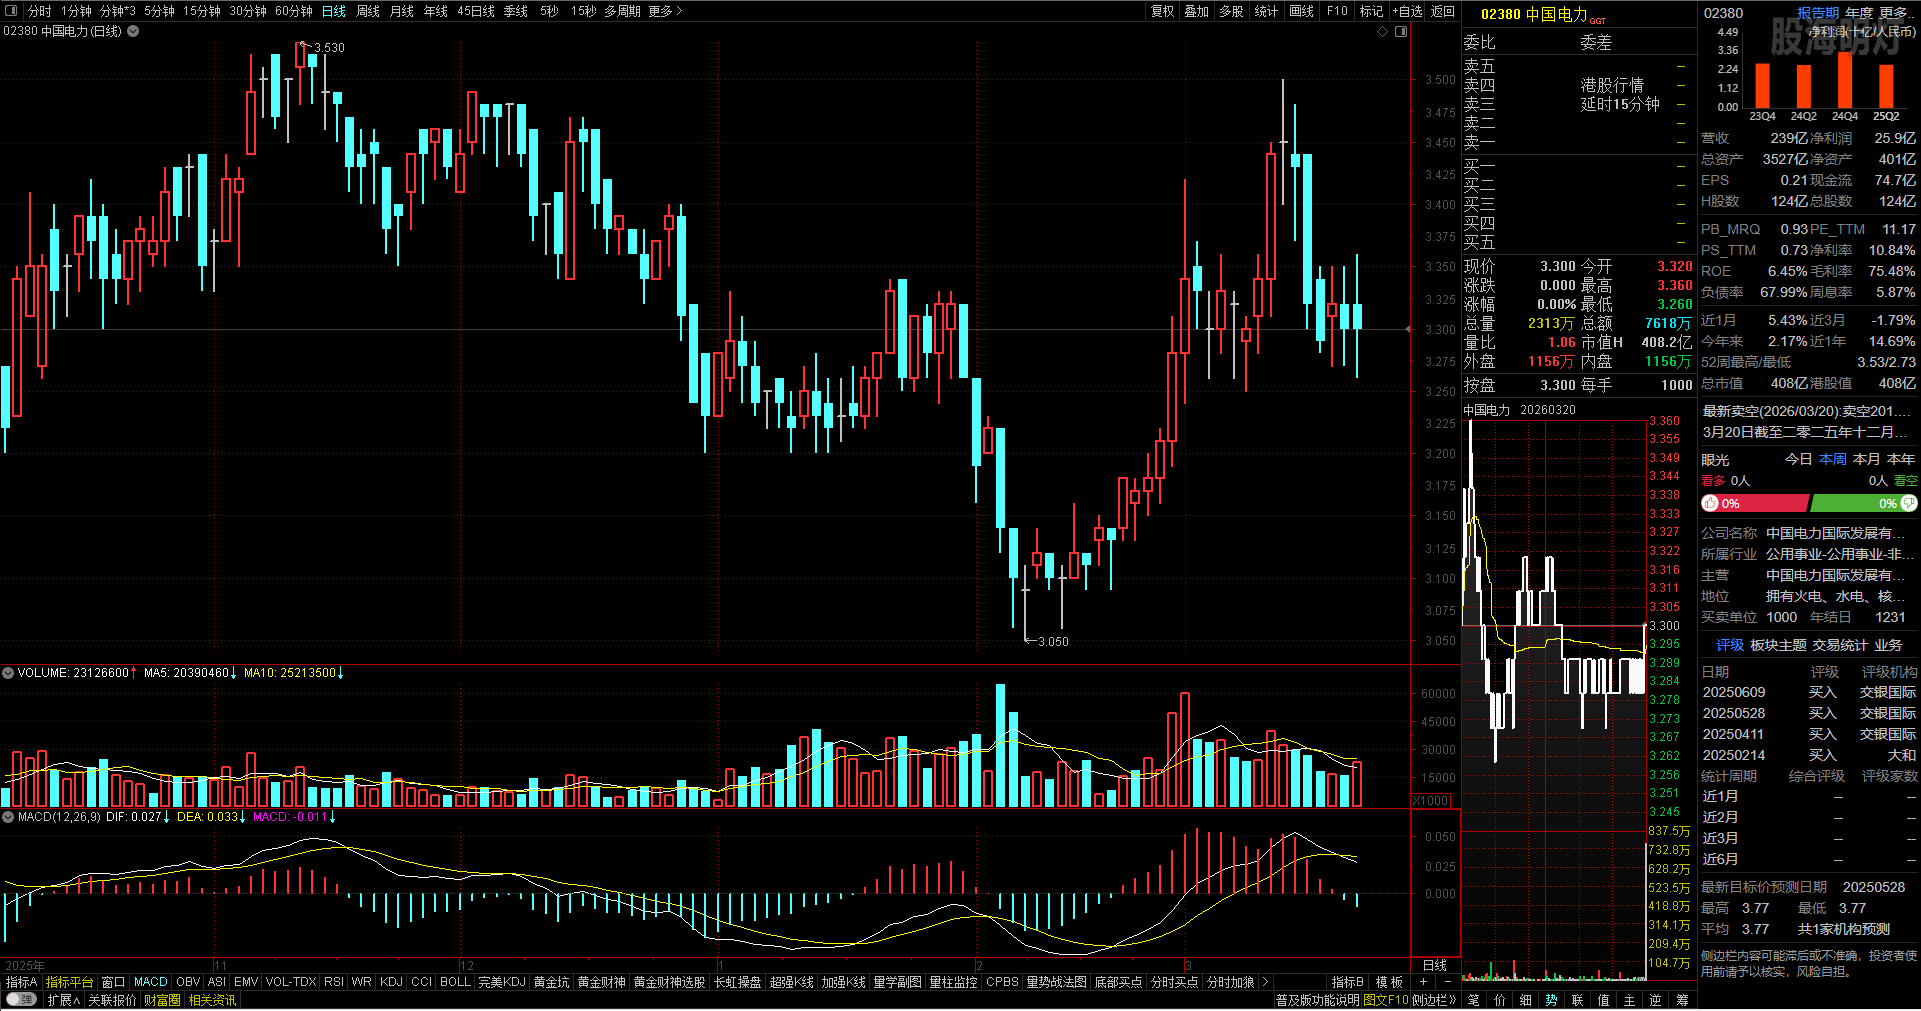Click the minus zoom-out icon
Image resolution: width=1921 pixels, height=1011 pixels.
tap(1447, 982)
